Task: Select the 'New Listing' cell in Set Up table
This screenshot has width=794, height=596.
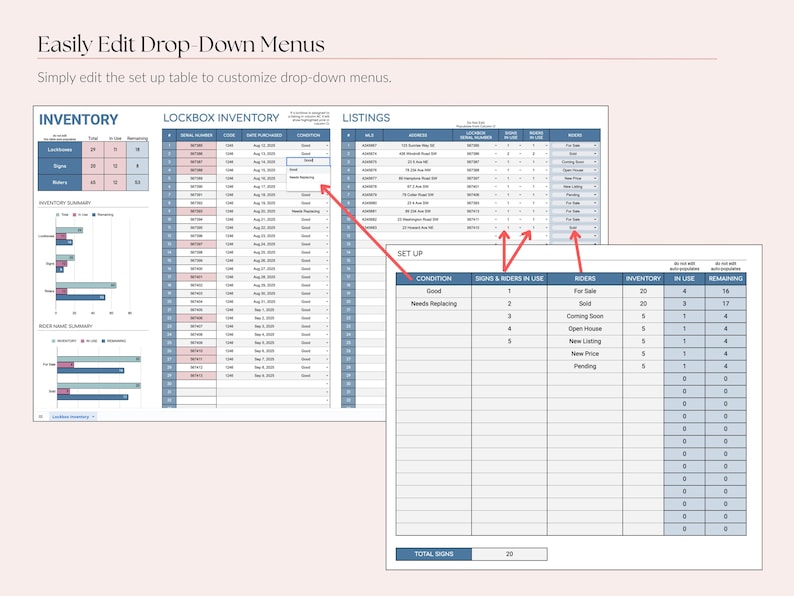Action: (585, 341)
